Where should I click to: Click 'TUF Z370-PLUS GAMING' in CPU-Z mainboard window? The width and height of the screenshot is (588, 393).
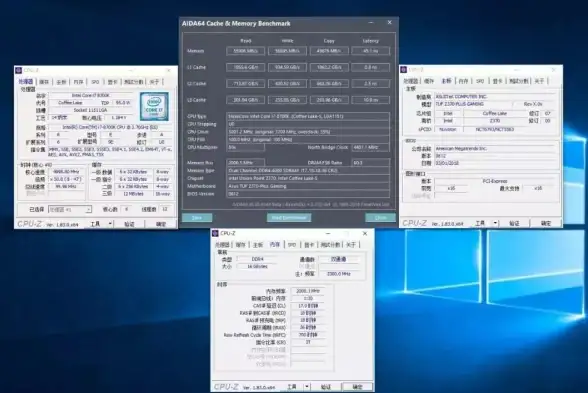point(459,104)
